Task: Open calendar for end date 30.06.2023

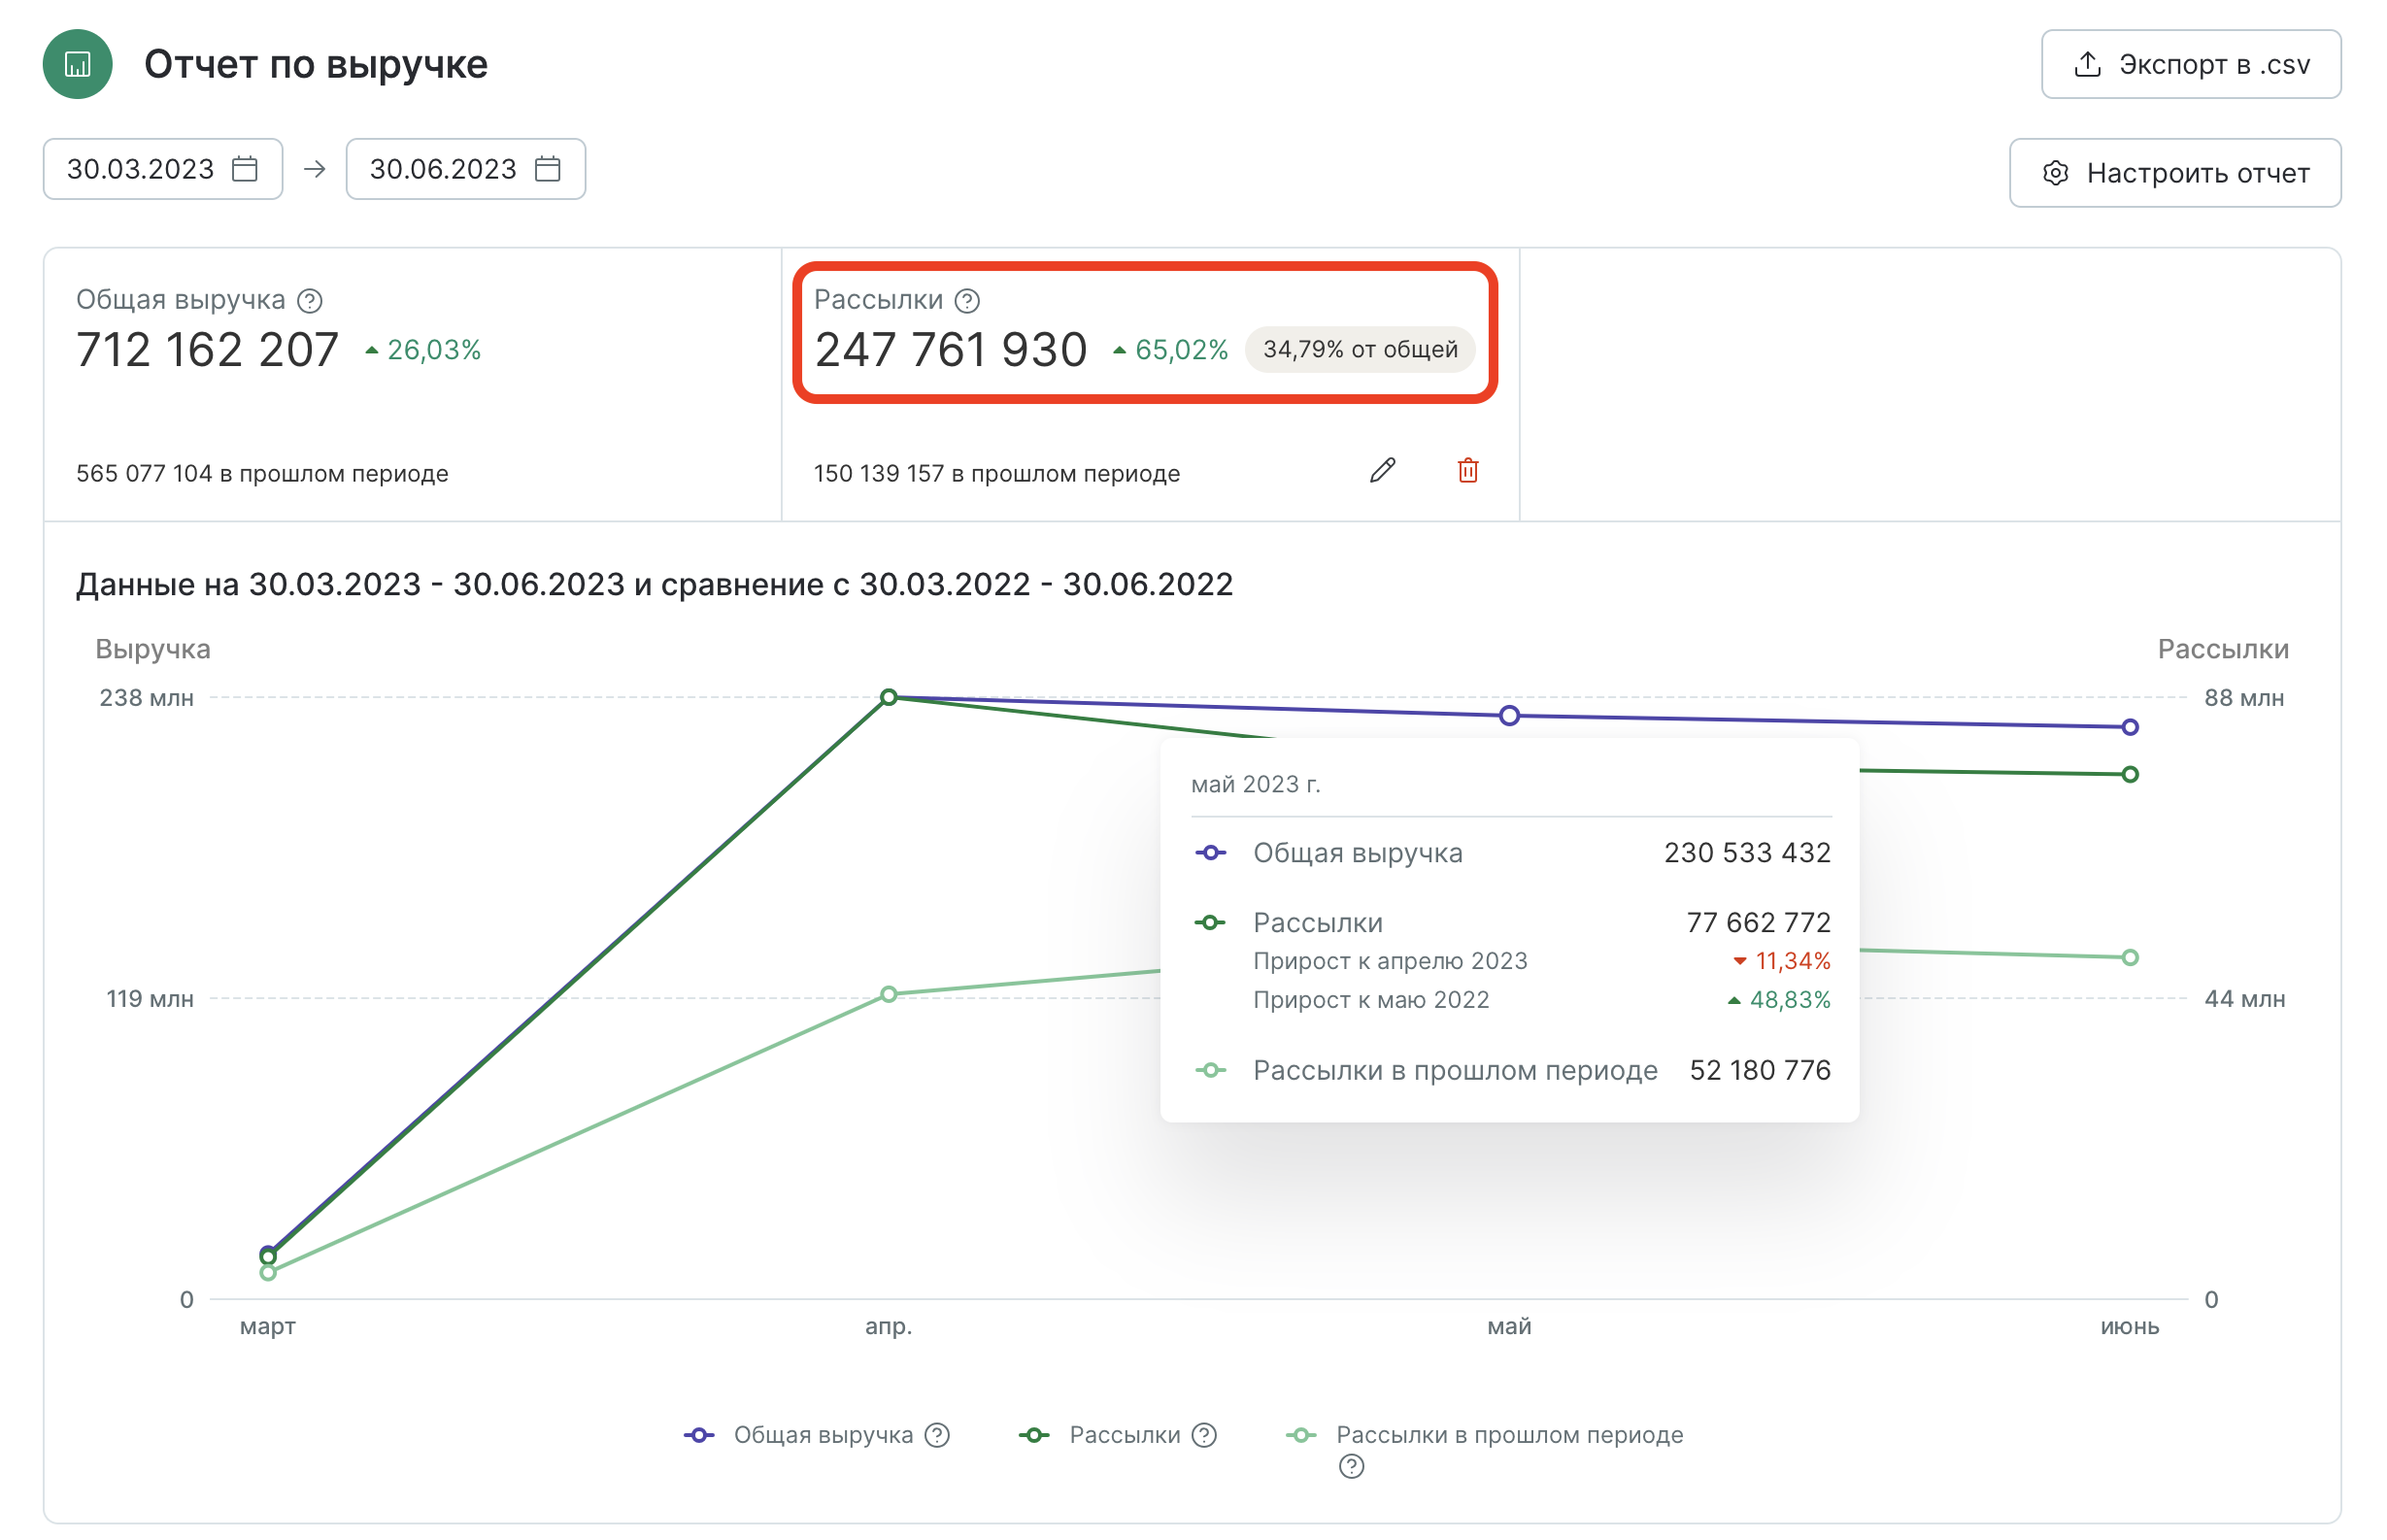Action: point(547,169)
